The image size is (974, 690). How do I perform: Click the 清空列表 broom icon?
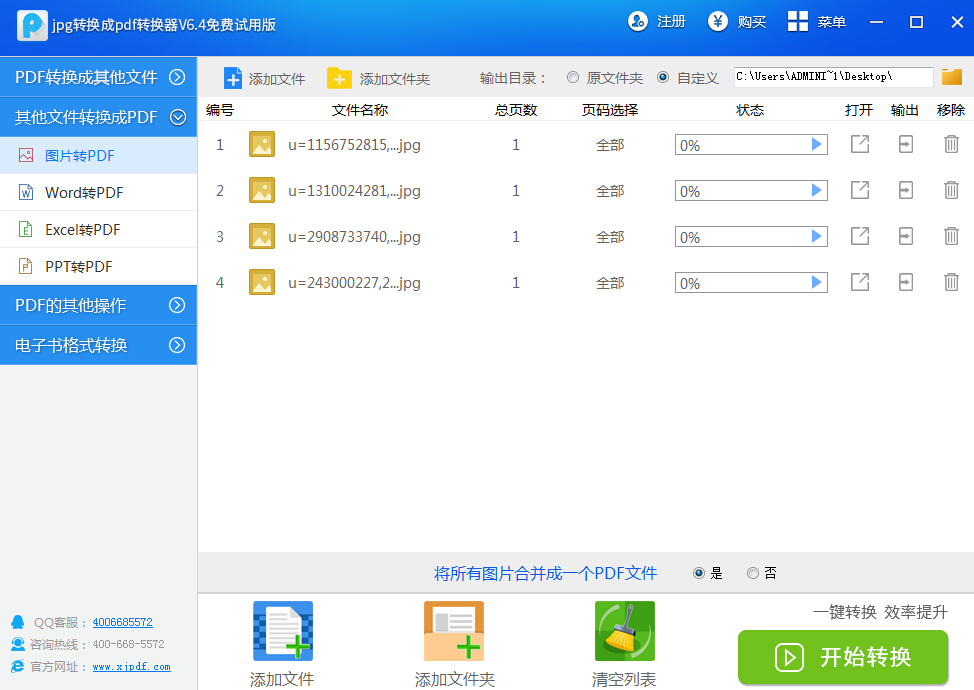pyautogui.click(x=624, y=631)
